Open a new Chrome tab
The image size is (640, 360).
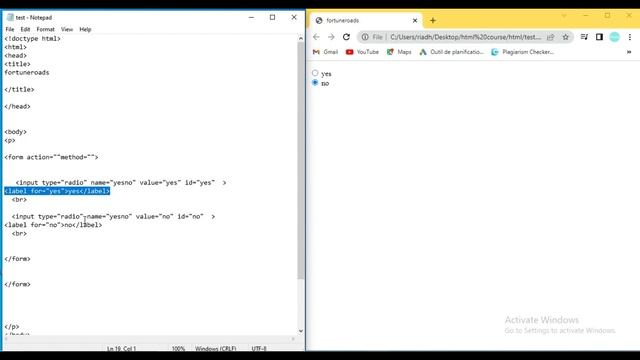click(x=433, y=20)
